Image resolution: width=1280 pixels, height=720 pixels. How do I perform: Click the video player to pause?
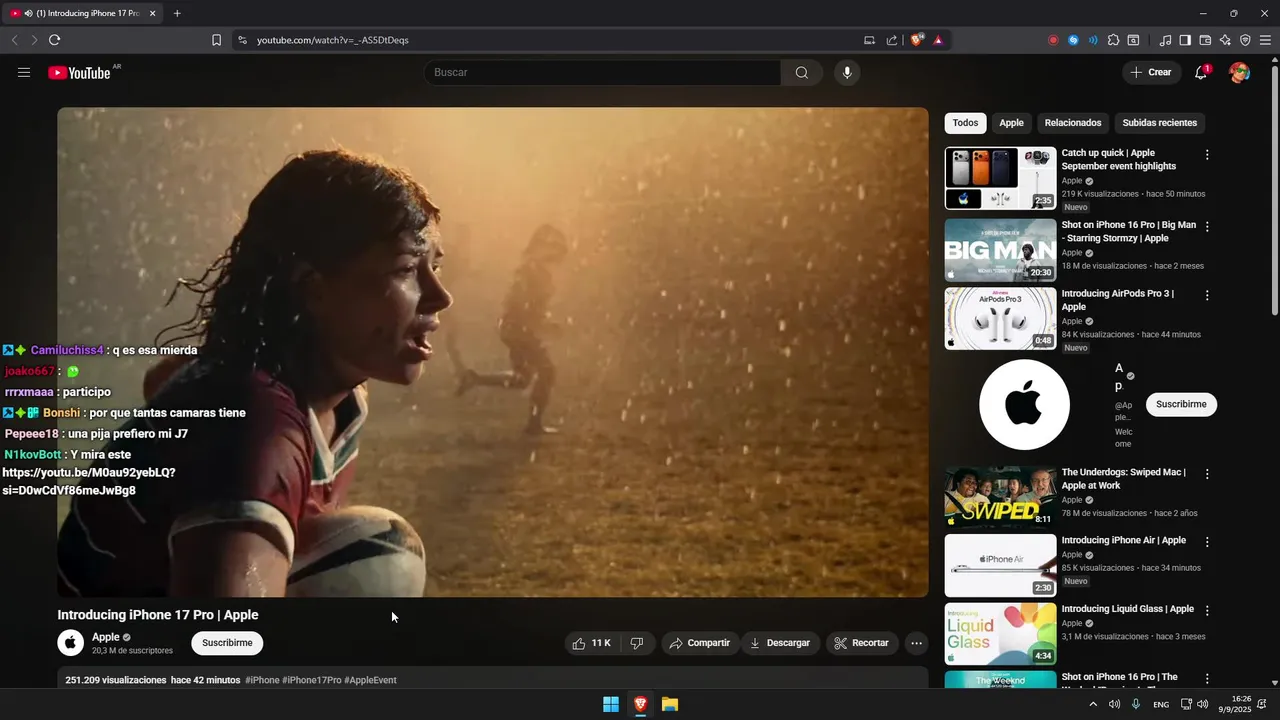(x=493, y=352)
